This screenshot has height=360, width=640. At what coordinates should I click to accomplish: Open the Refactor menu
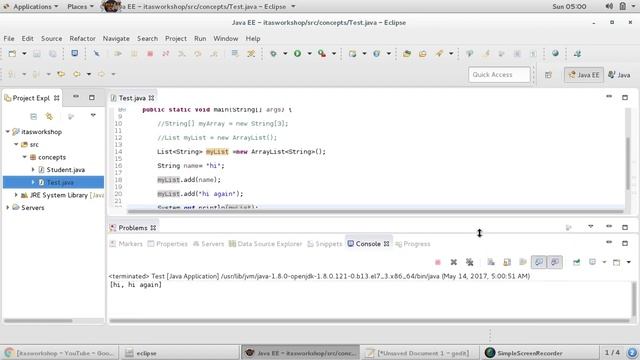point(82,38)
